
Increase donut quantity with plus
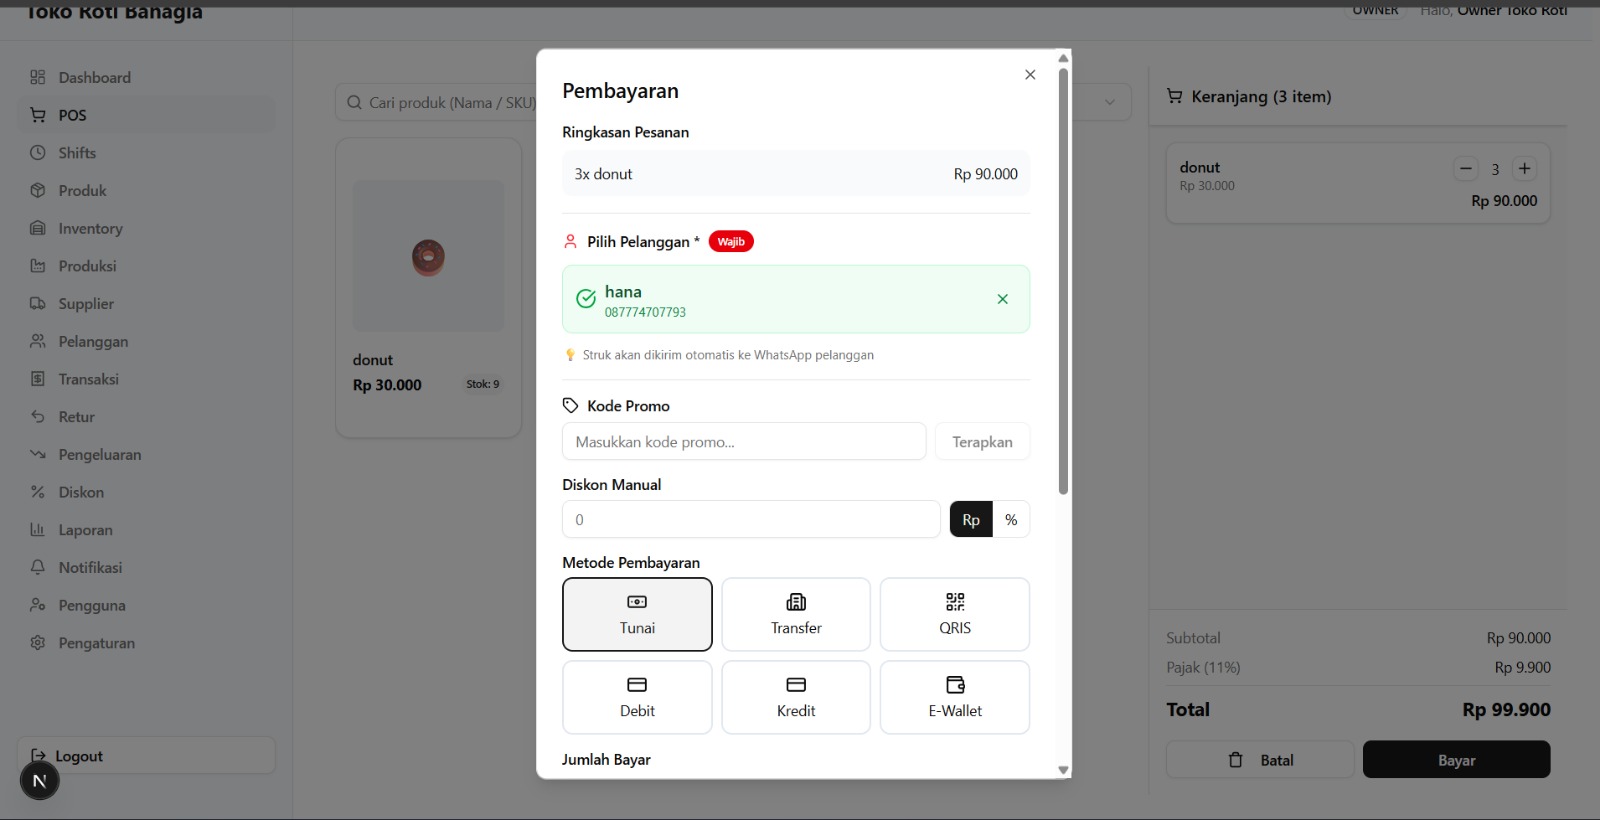click(x=1524, y=169)
